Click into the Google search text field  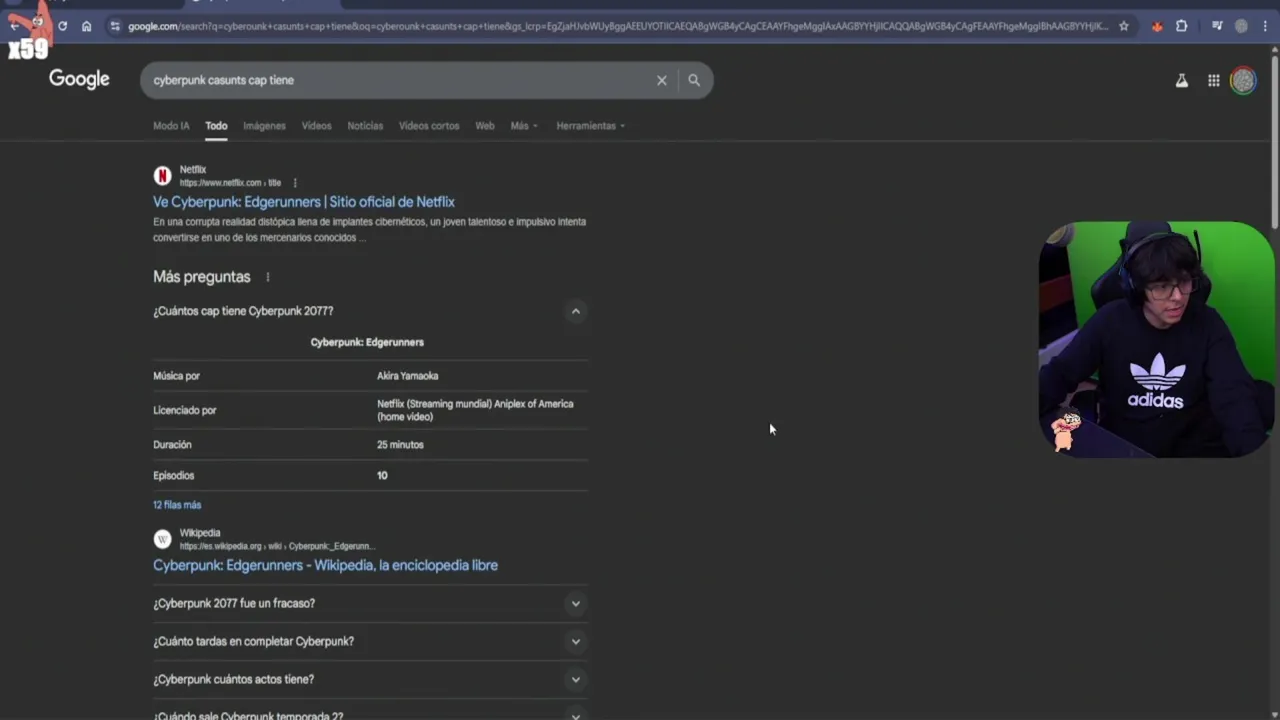point(400,80)
